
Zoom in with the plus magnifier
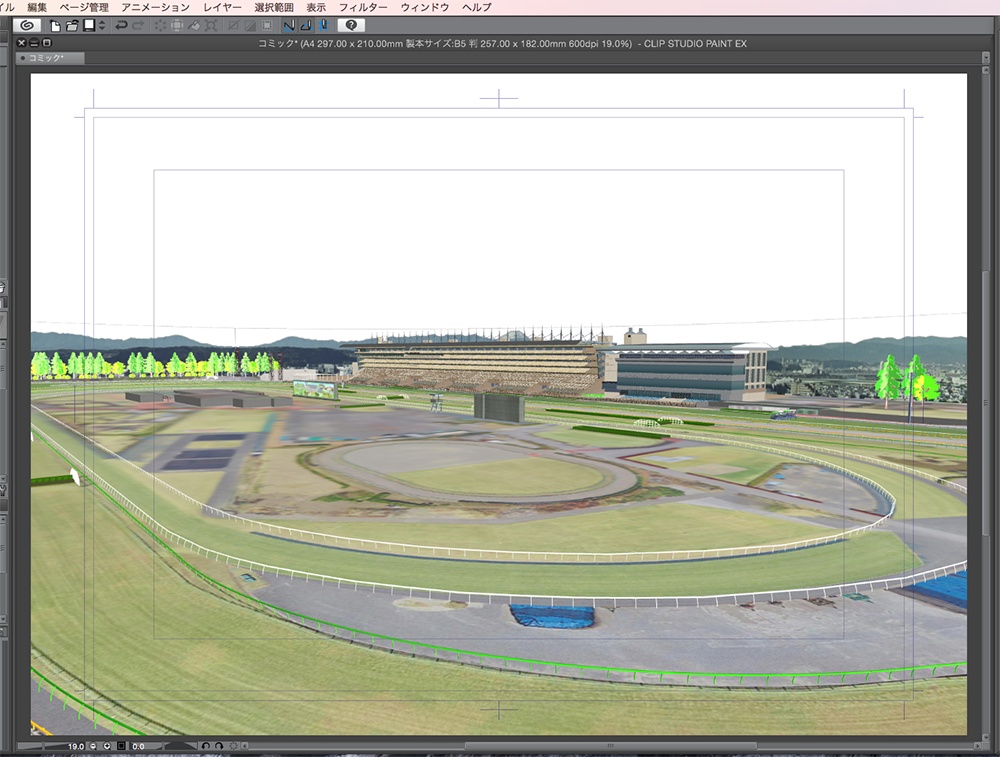[107, 746]
